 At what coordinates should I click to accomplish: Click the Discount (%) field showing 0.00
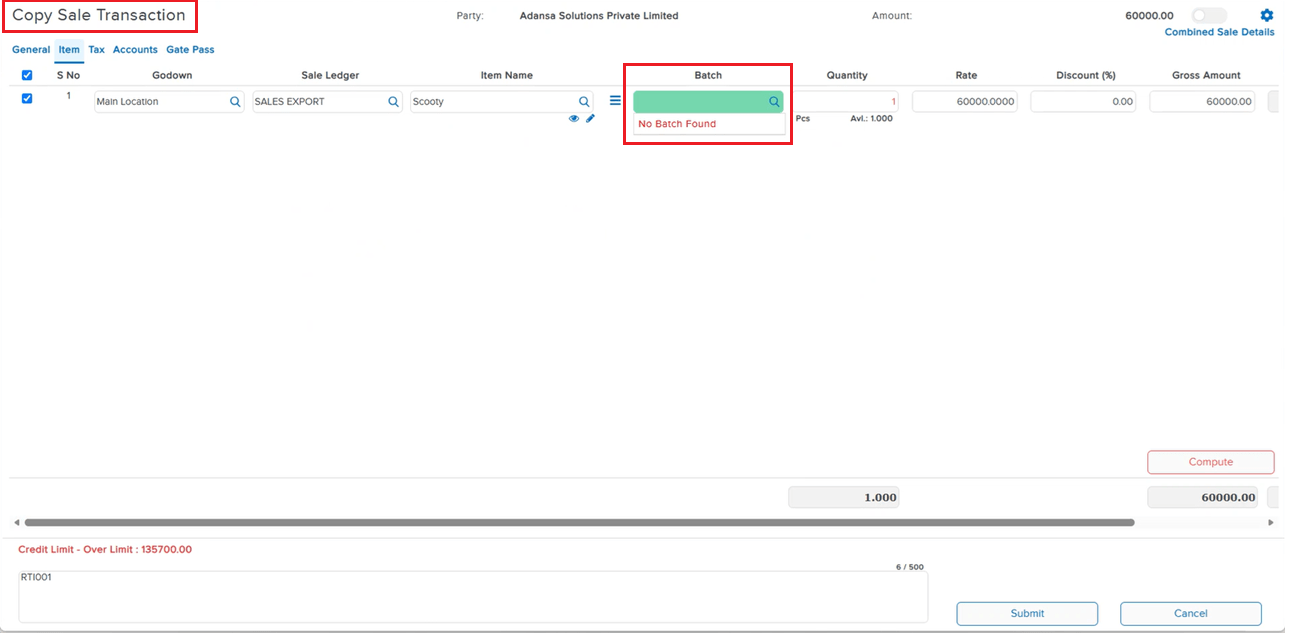point(1083,101)
